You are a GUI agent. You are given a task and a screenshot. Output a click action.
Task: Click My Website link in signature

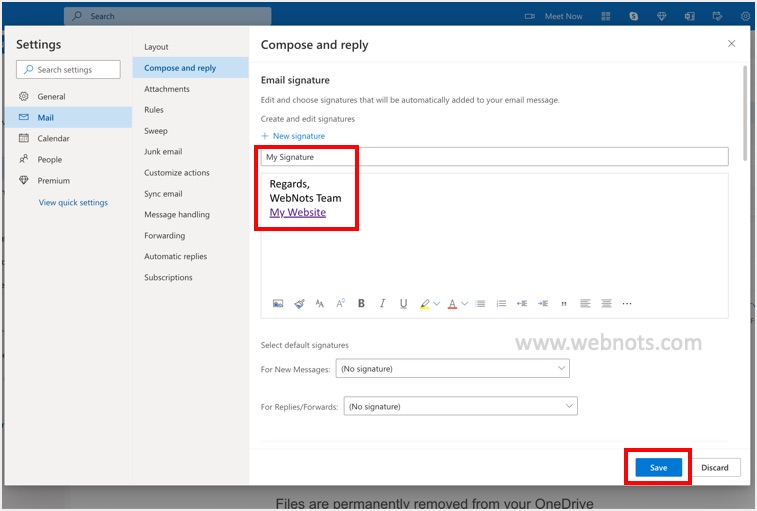(297, 213)
